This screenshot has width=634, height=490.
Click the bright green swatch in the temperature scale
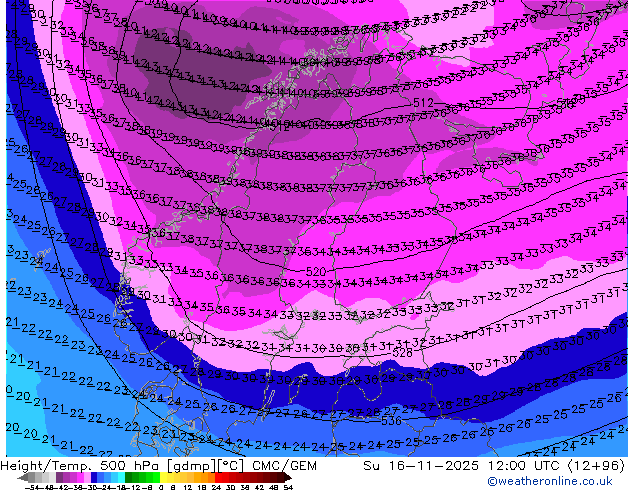click(156, 477)
